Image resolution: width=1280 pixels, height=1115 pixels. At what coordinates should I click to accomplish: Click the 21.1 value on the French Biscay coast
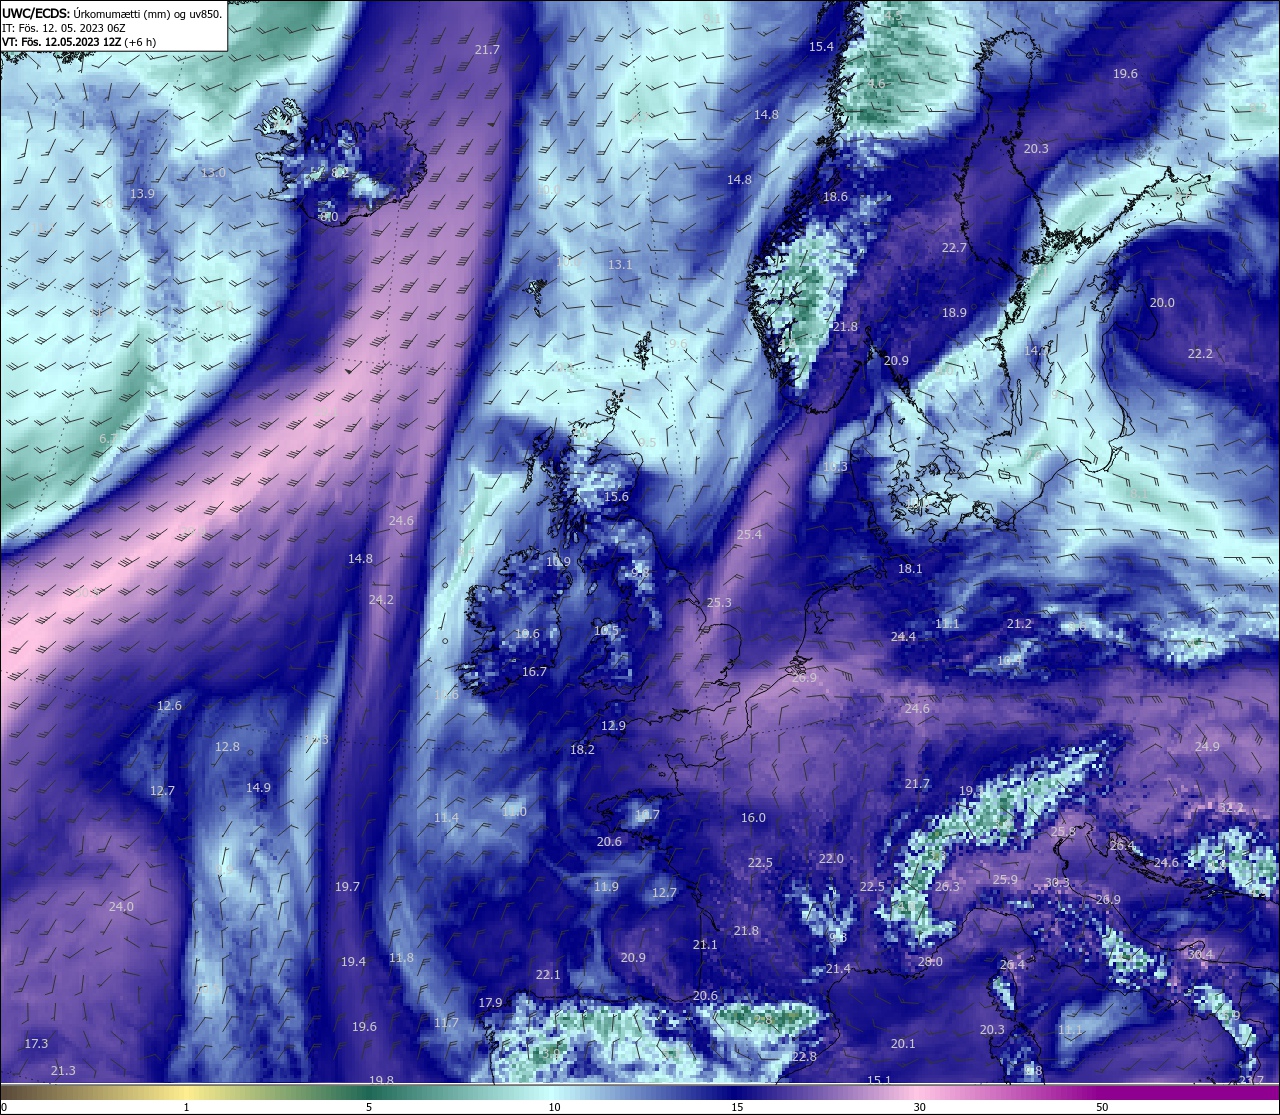tap(705, 945)
